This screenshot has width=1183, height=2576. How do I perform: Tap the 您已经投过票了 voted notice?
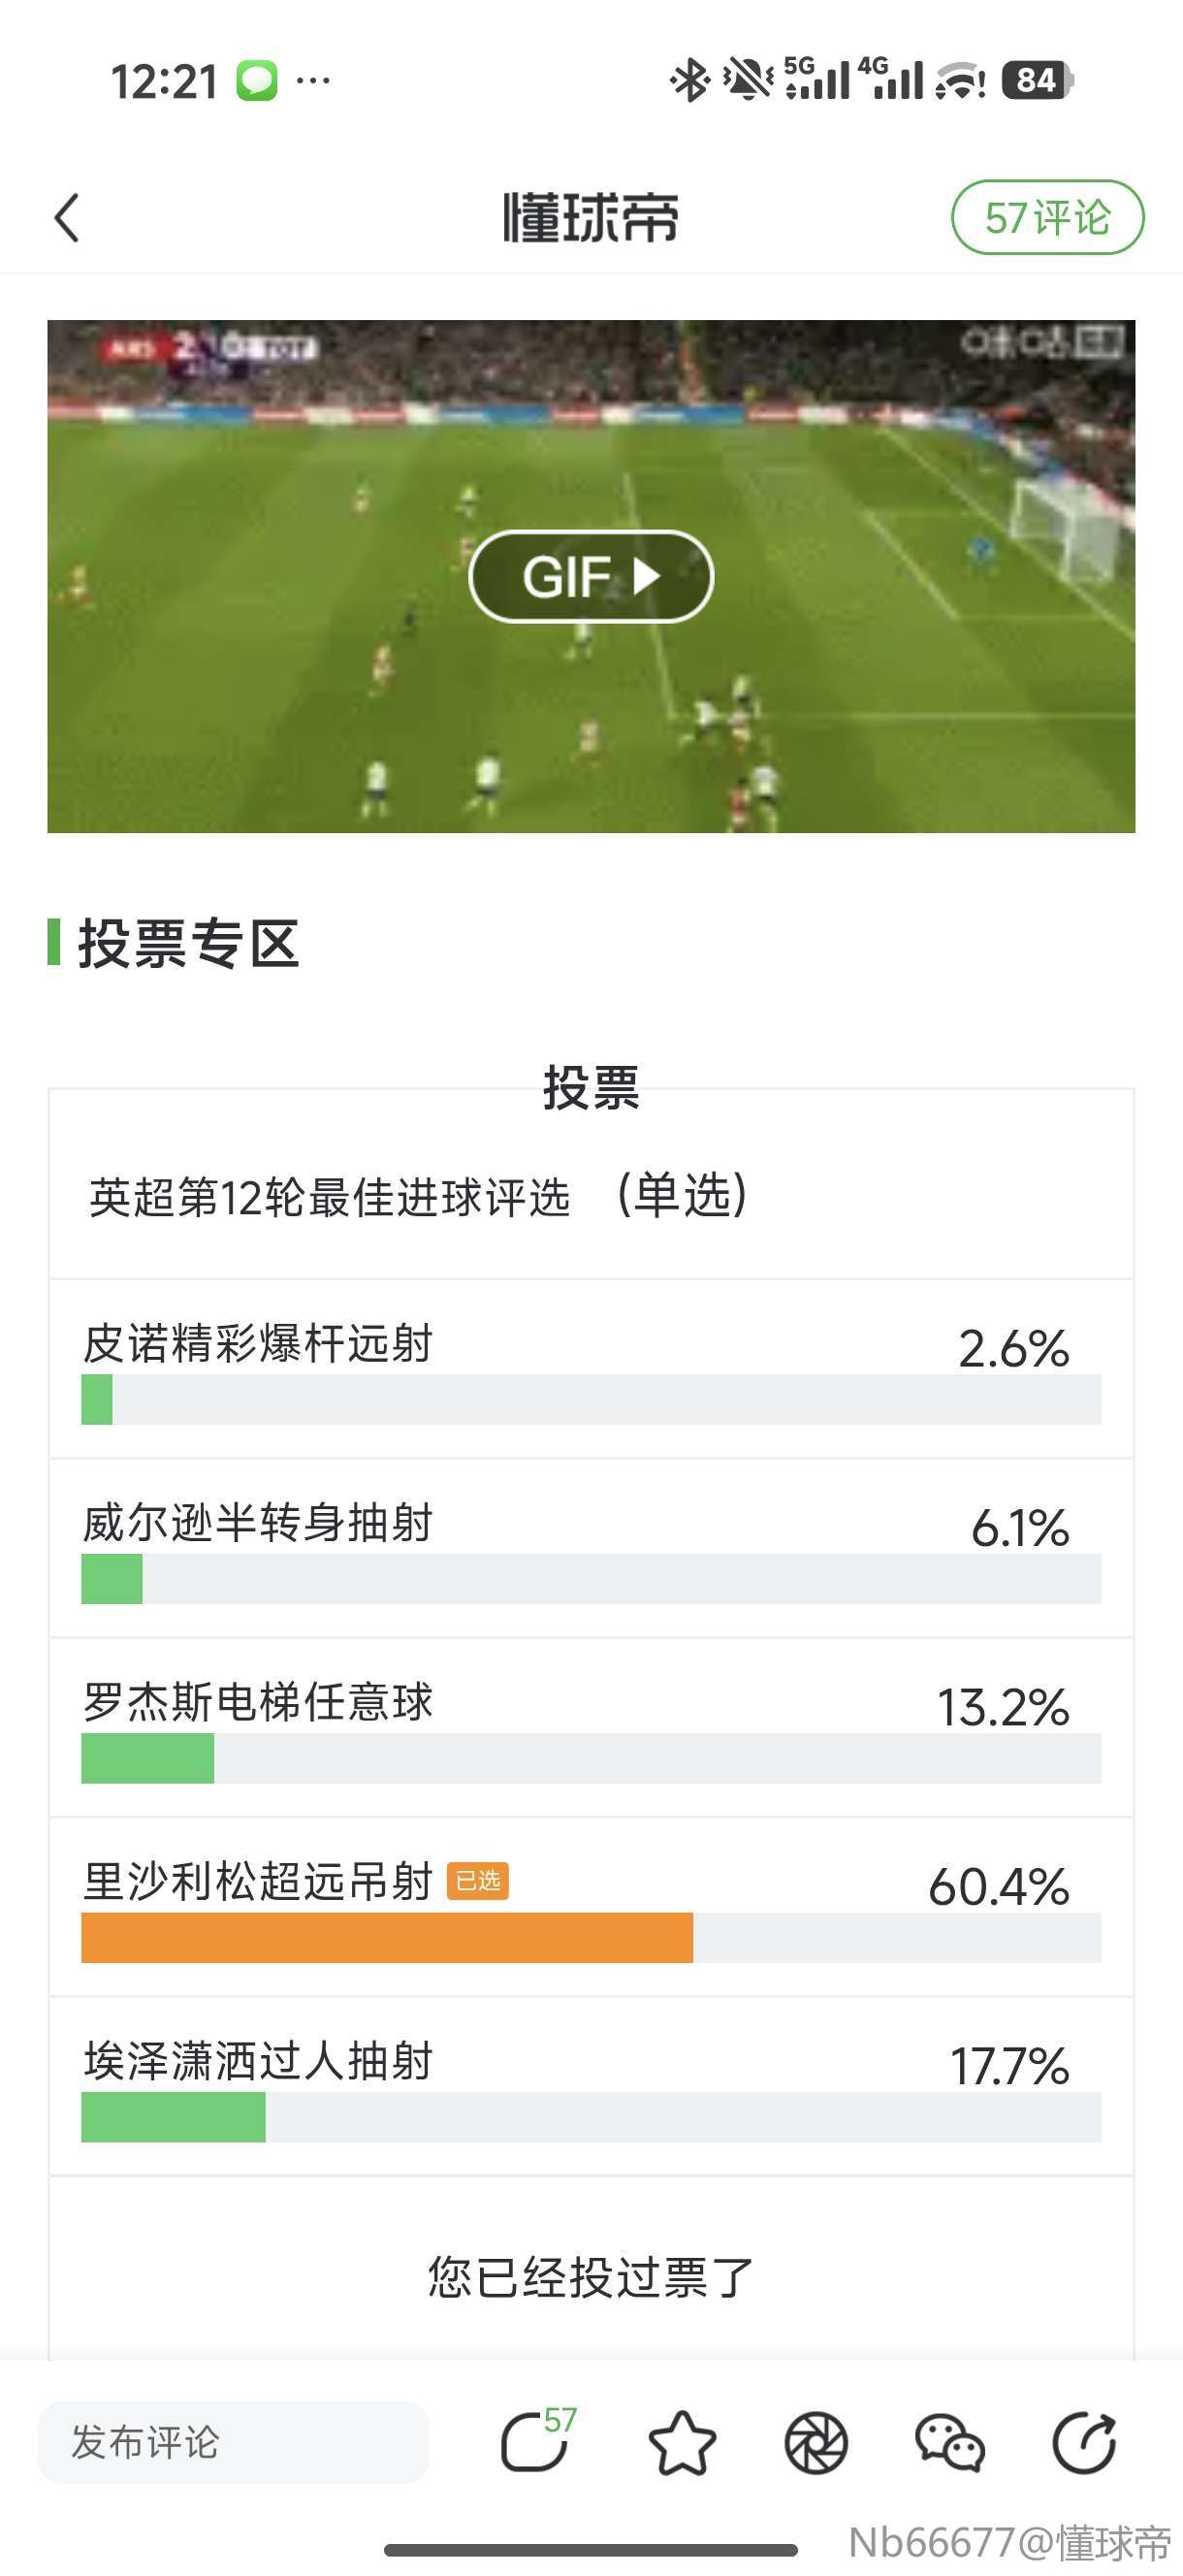pyautogui.click(x=590, y=2277)
